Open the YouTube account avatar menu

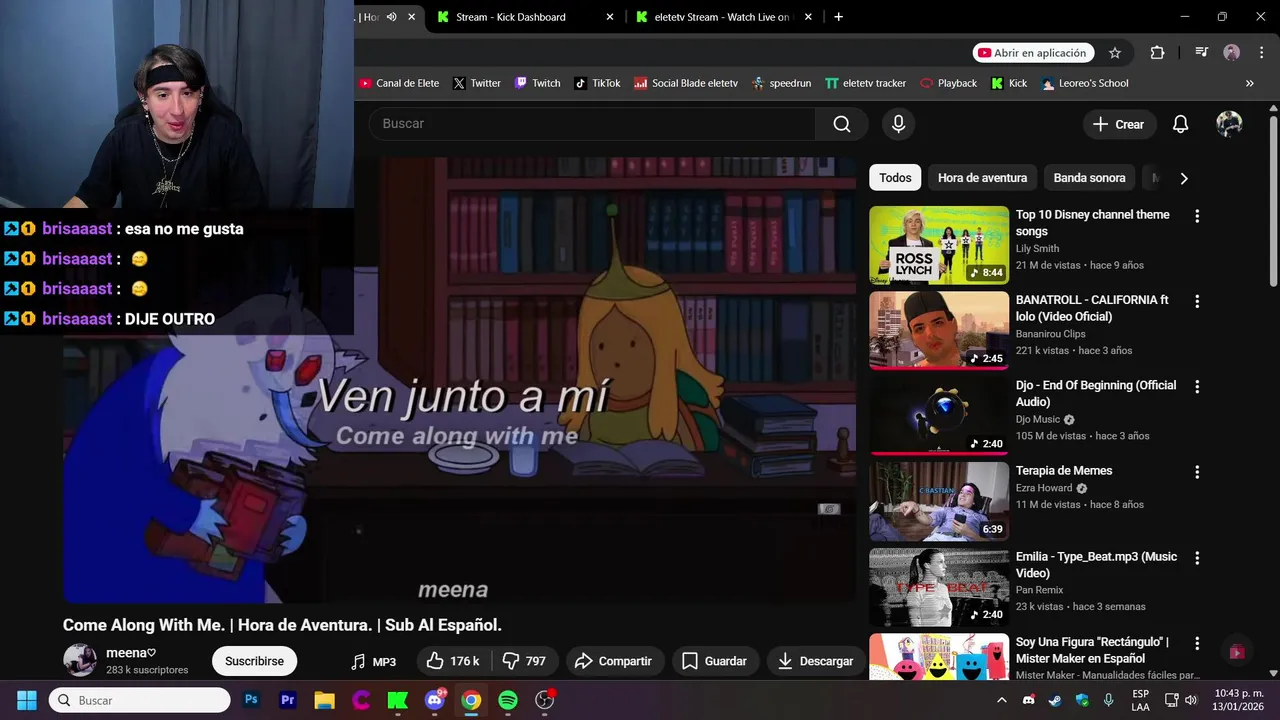tap(1229, 124)
